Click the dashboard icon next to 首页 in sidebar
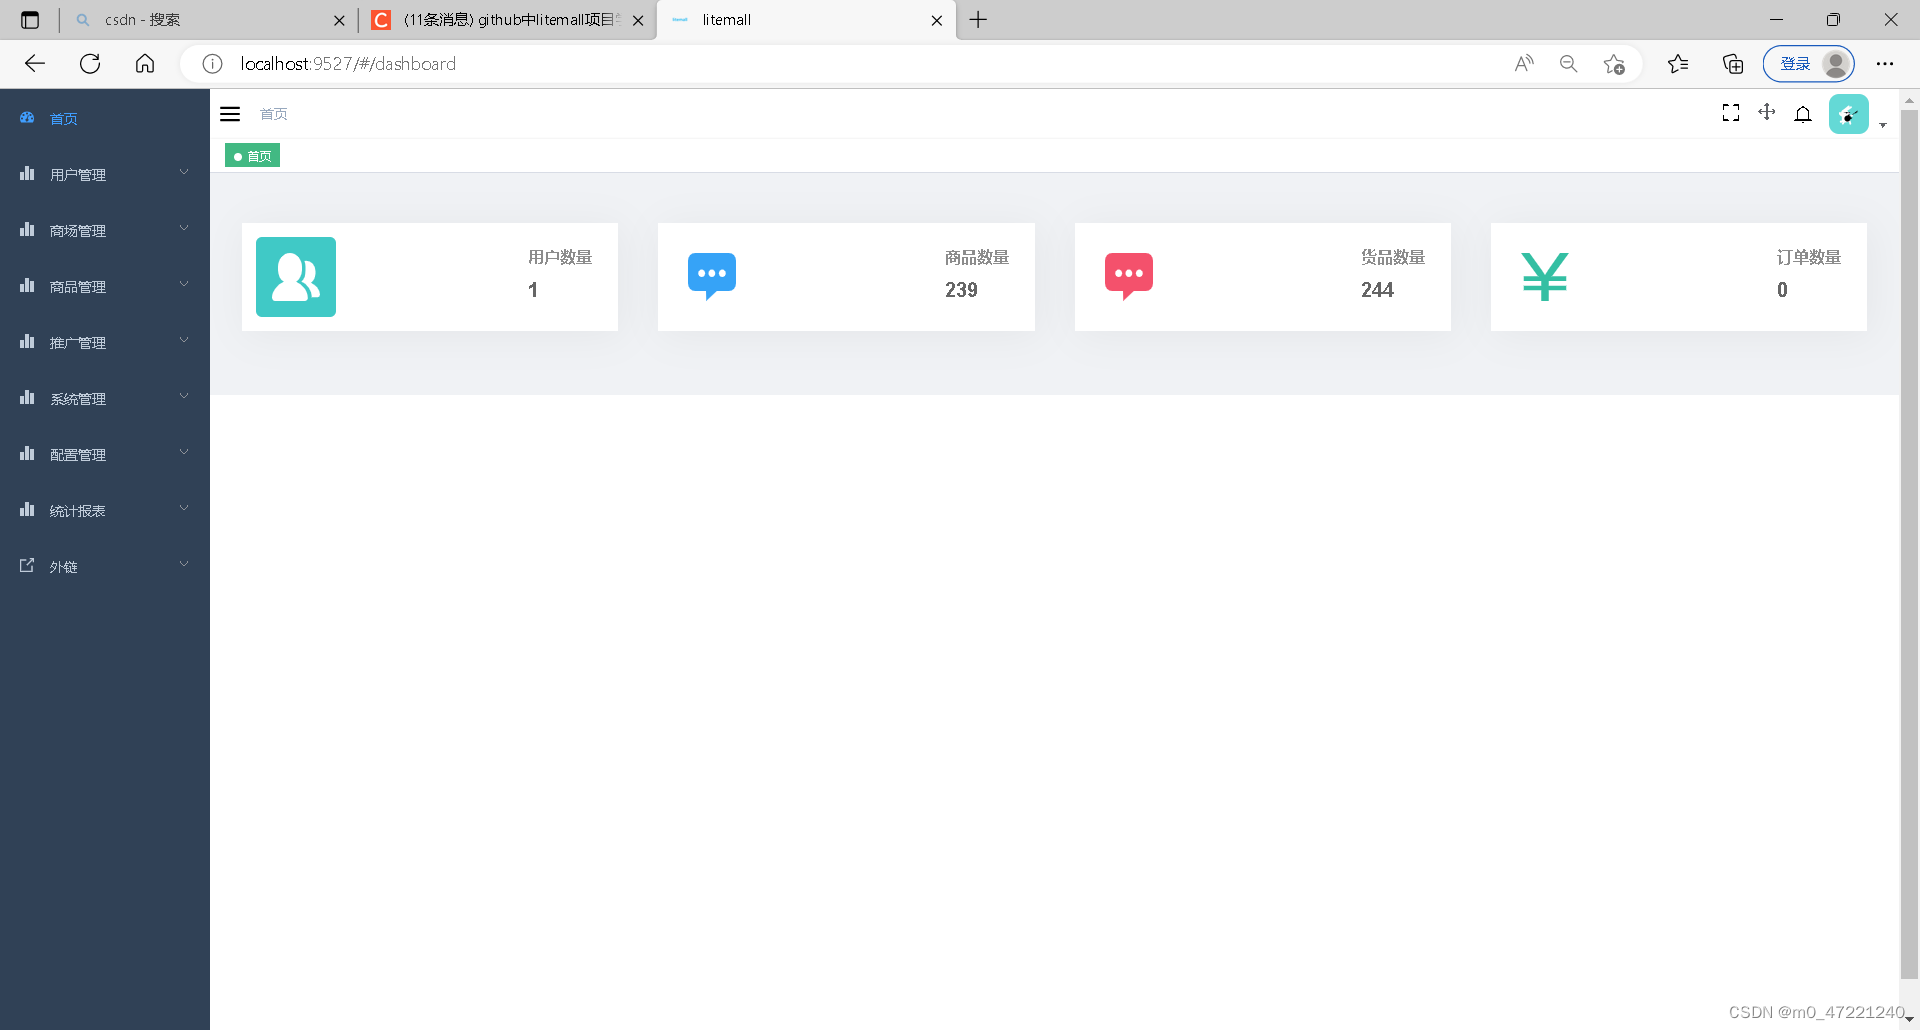 click(27, 117)
